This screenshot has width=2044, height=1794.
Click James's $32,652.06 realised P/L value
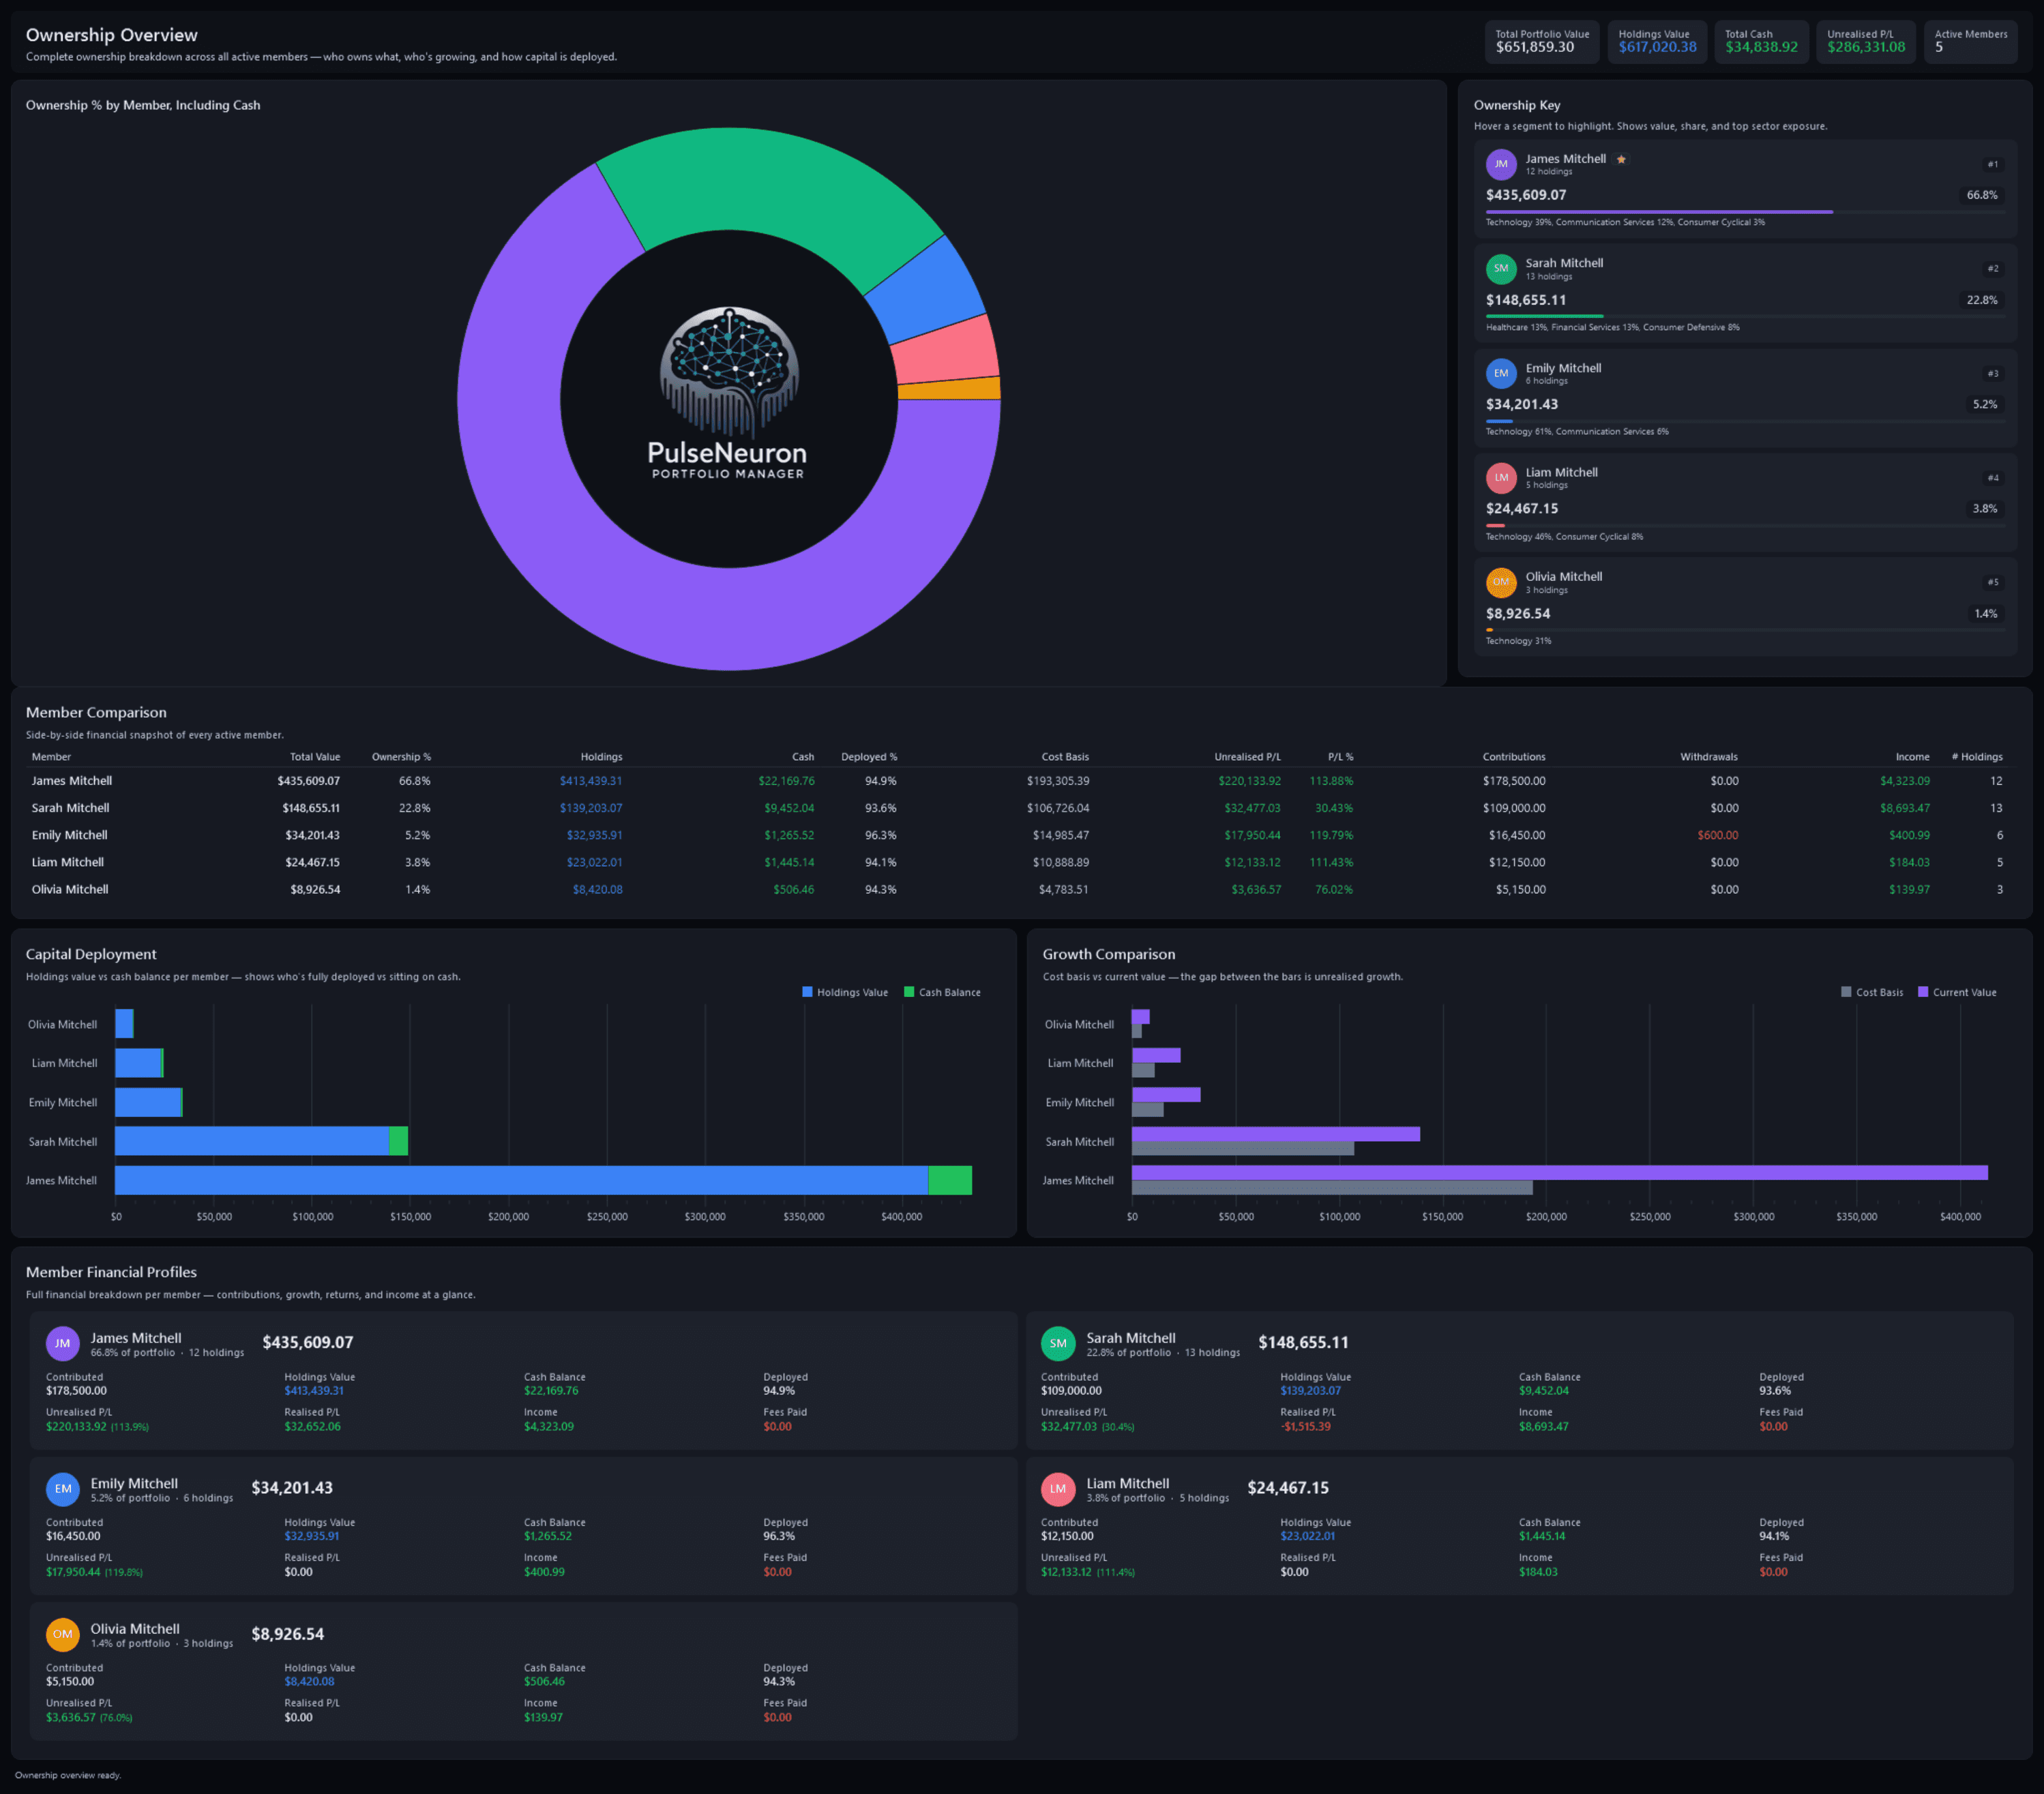click(x=312, y=1427)
